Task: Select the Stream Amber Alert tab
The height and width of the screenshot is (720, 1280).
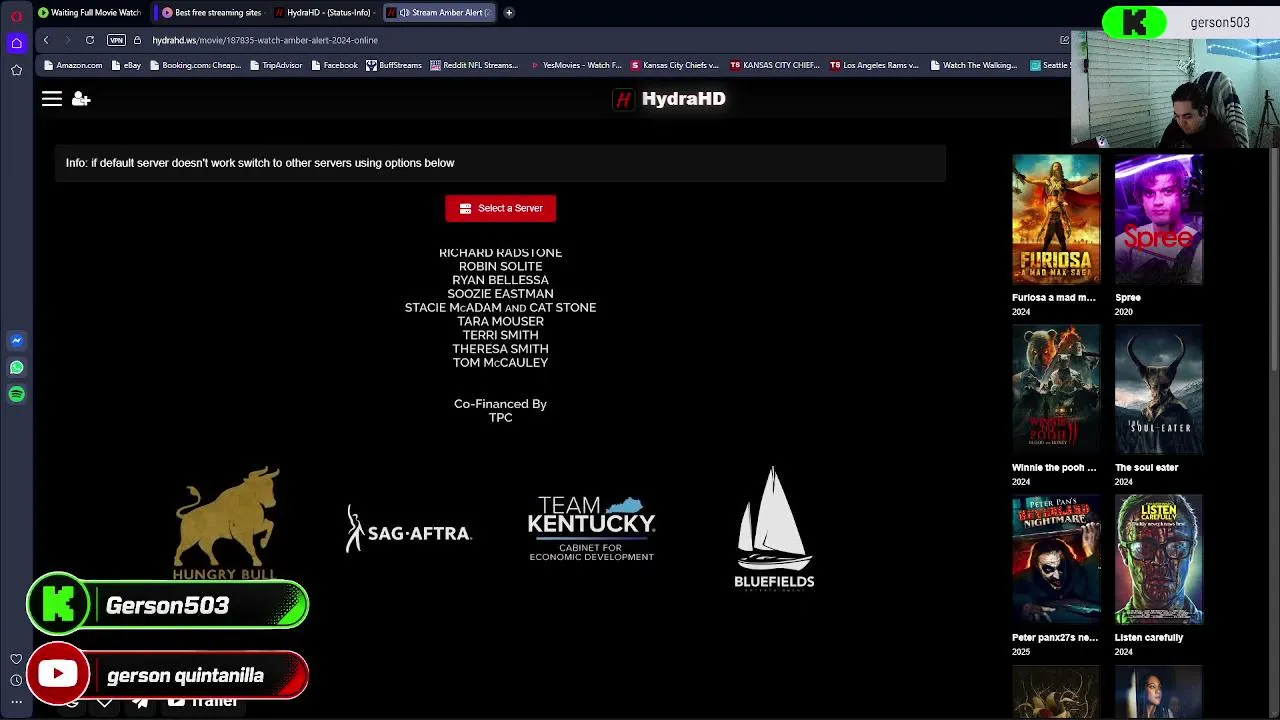Action: [441, 13]
